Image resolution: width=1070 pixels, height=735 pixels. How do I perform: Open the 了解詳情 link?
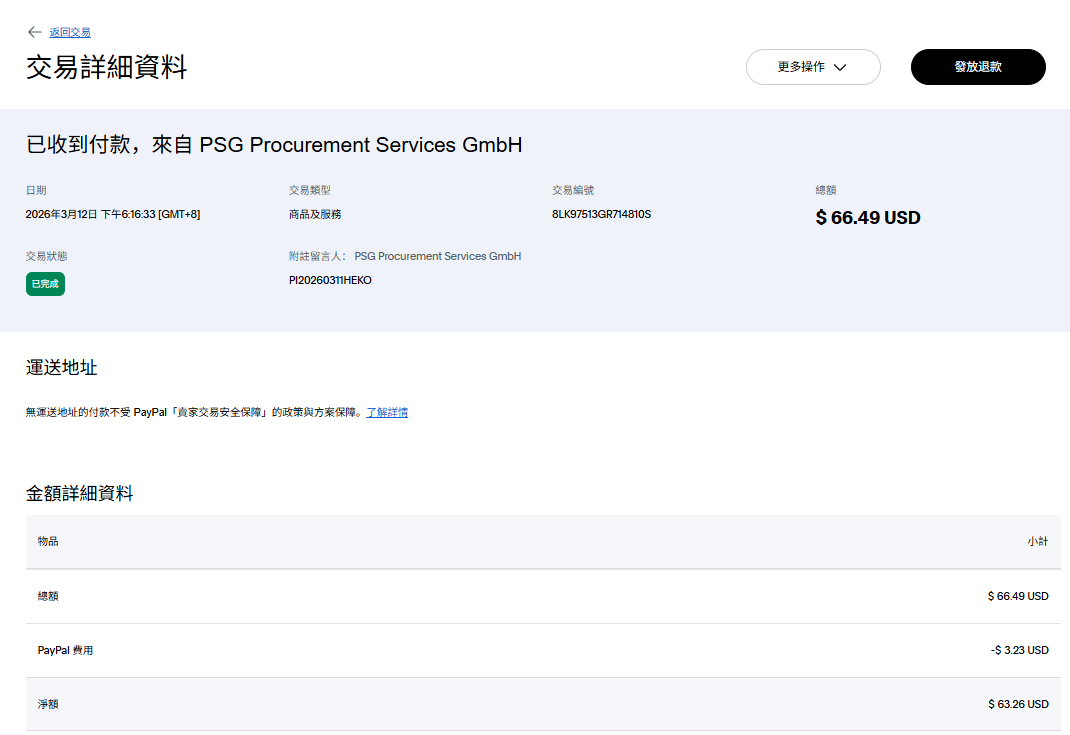[x=387, y=412]
